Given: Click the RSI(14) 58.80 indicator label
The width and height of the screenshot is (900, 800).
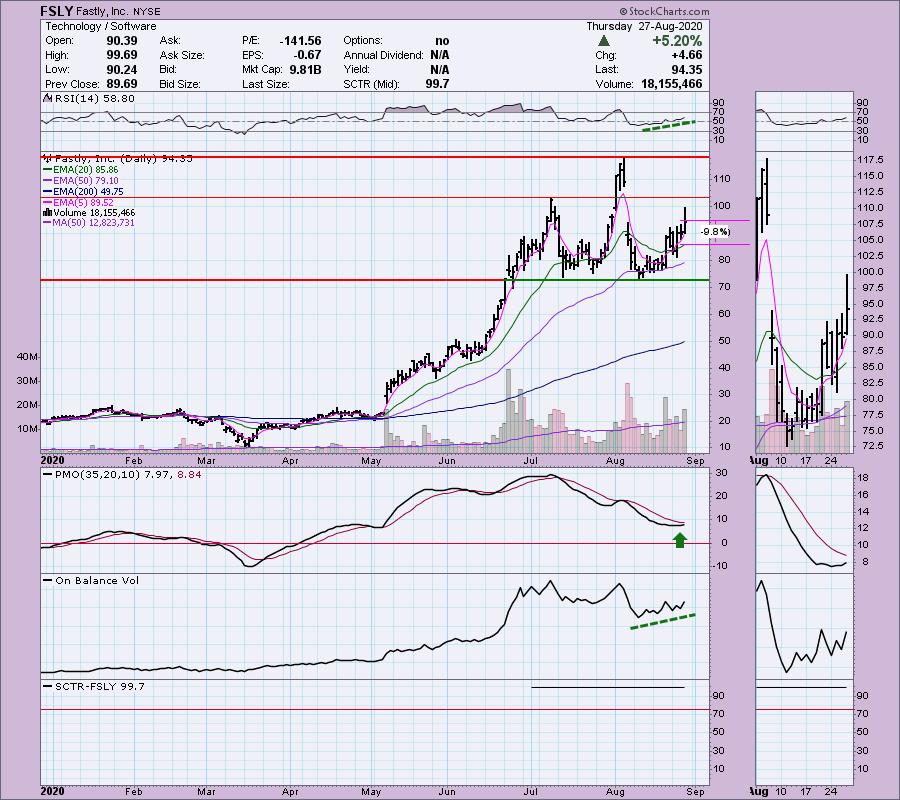Looking at the screenshot, I should coord(94,99).
